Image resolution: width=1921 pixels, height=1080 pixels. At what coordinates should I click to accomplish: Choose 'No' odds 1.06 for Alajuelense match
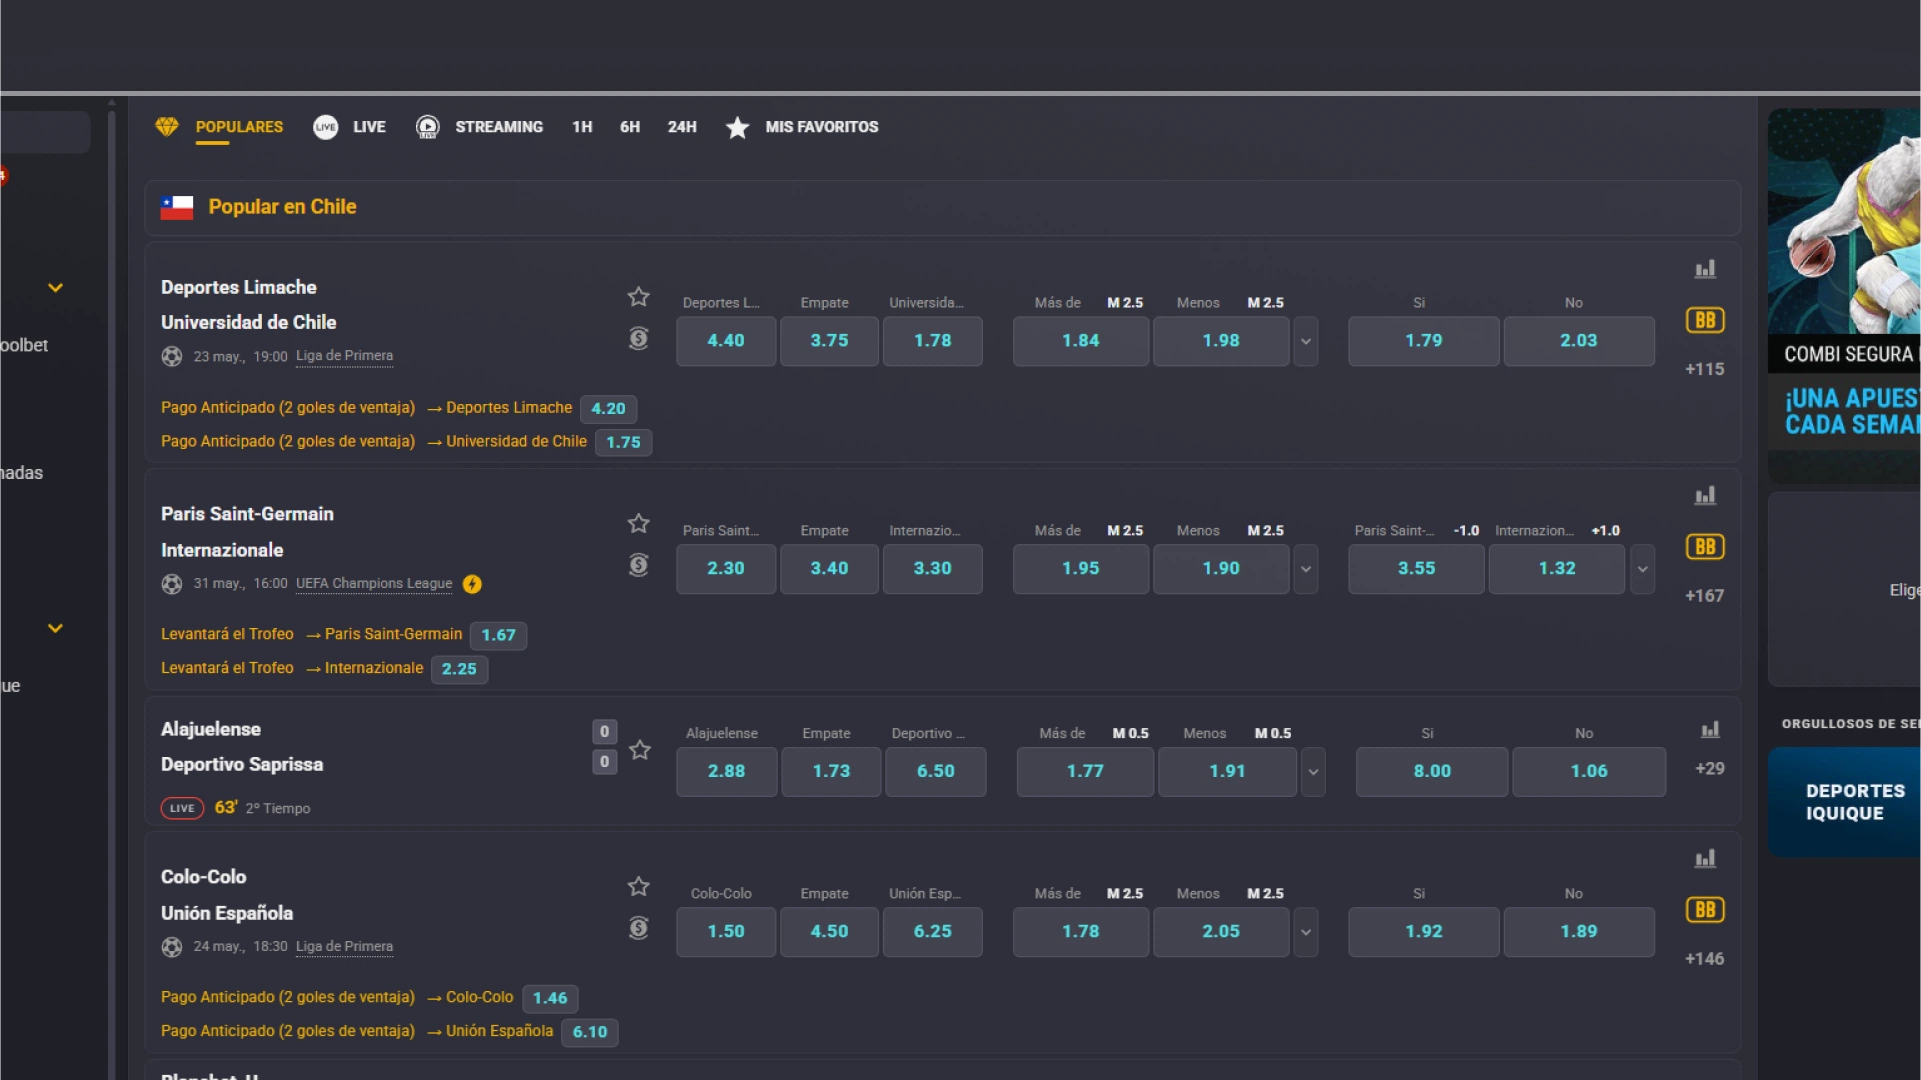[x=1589, y=772]
